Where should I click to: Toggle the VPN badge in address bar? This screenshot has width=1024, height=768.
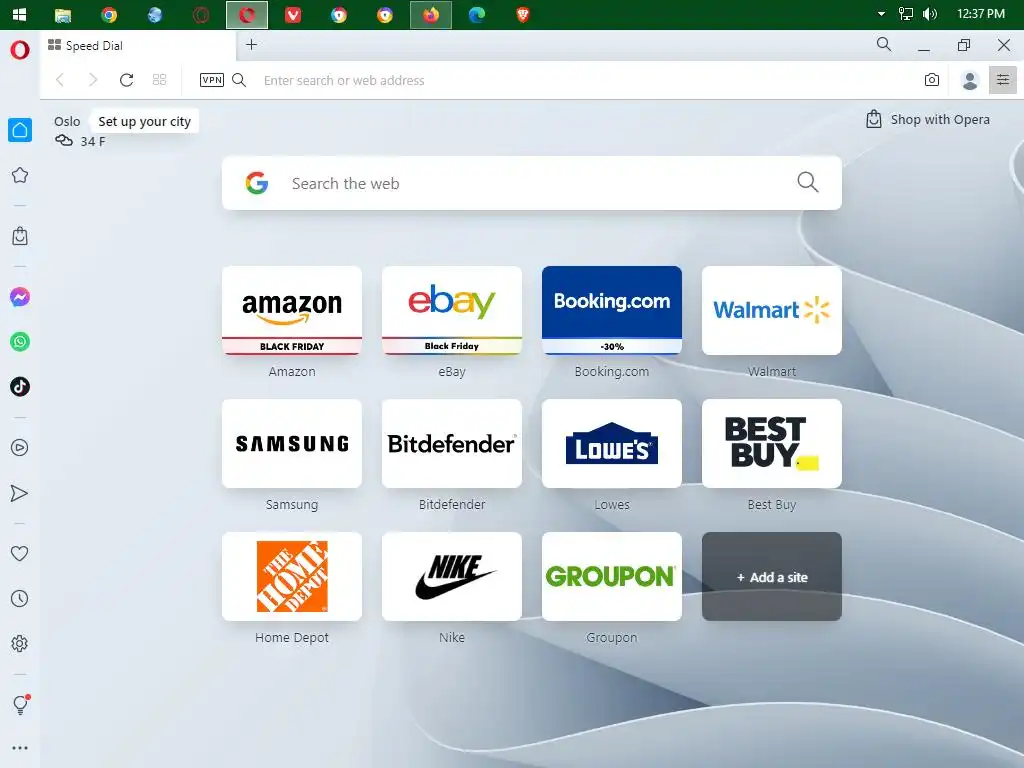[212, 80]
